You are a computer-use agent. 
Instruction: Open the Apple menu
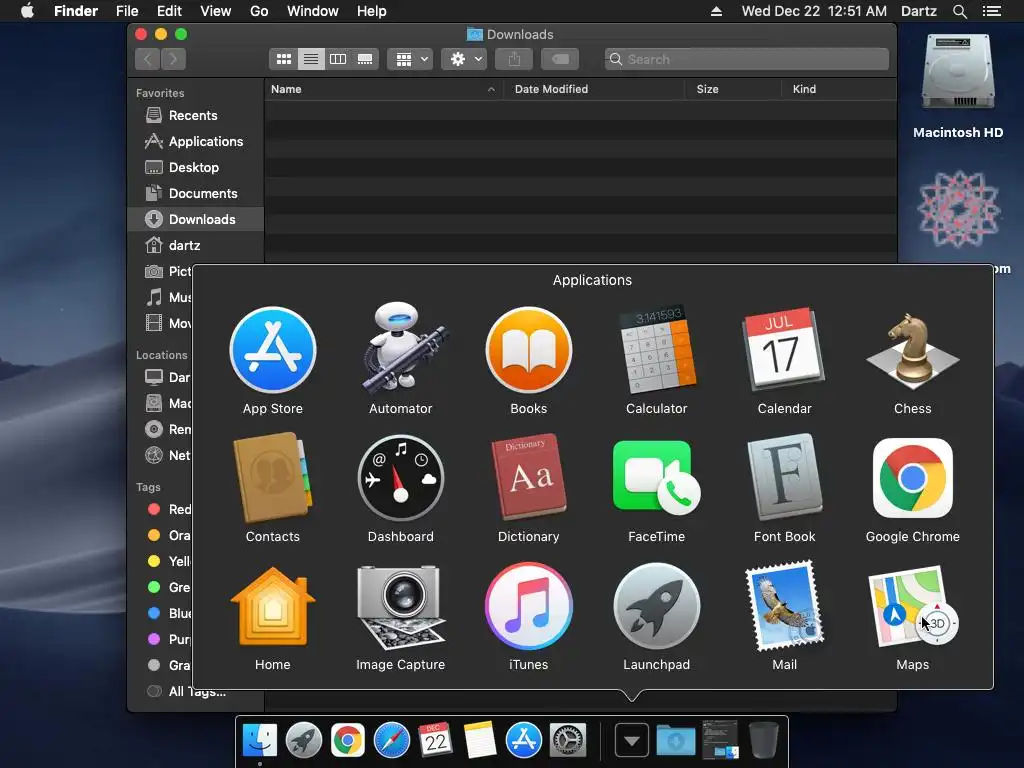coord(27,11)
